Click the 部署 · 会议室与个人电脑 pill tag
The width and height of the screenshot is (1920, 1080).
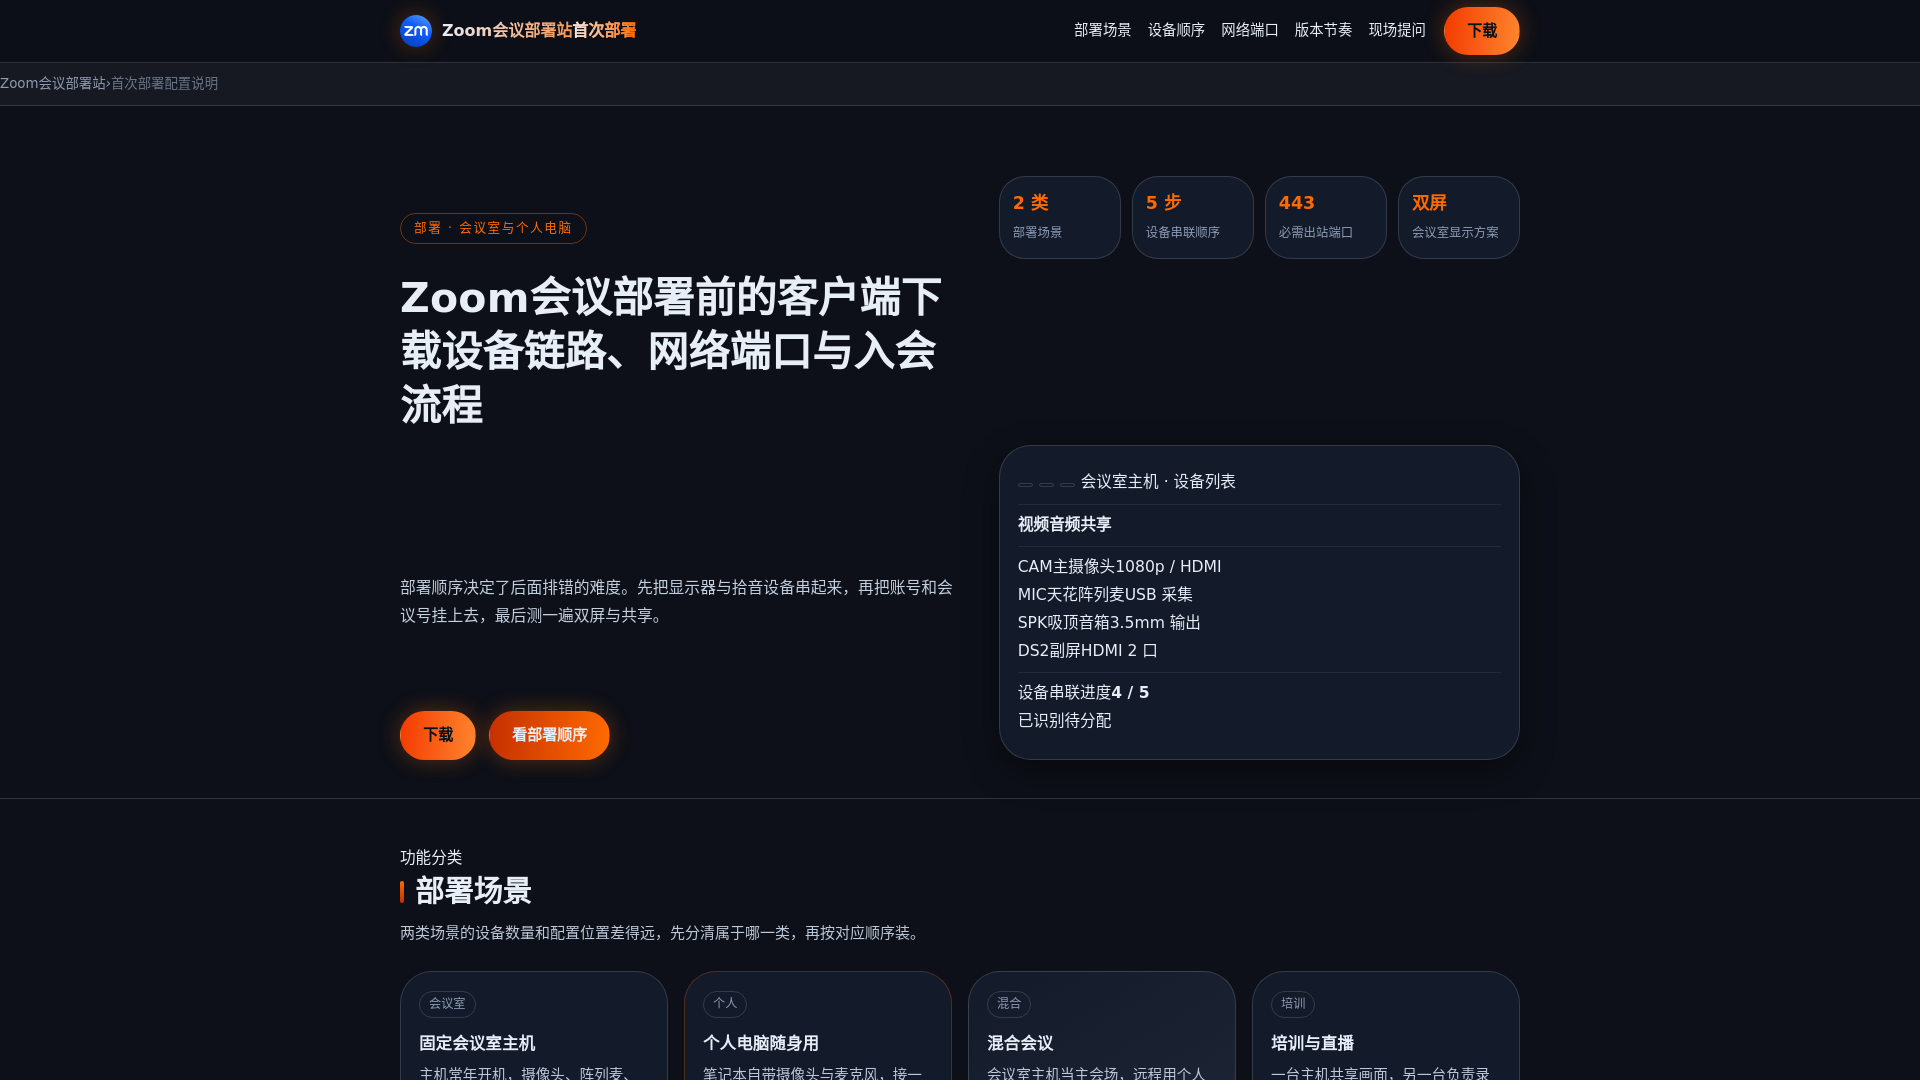(493, 228)
